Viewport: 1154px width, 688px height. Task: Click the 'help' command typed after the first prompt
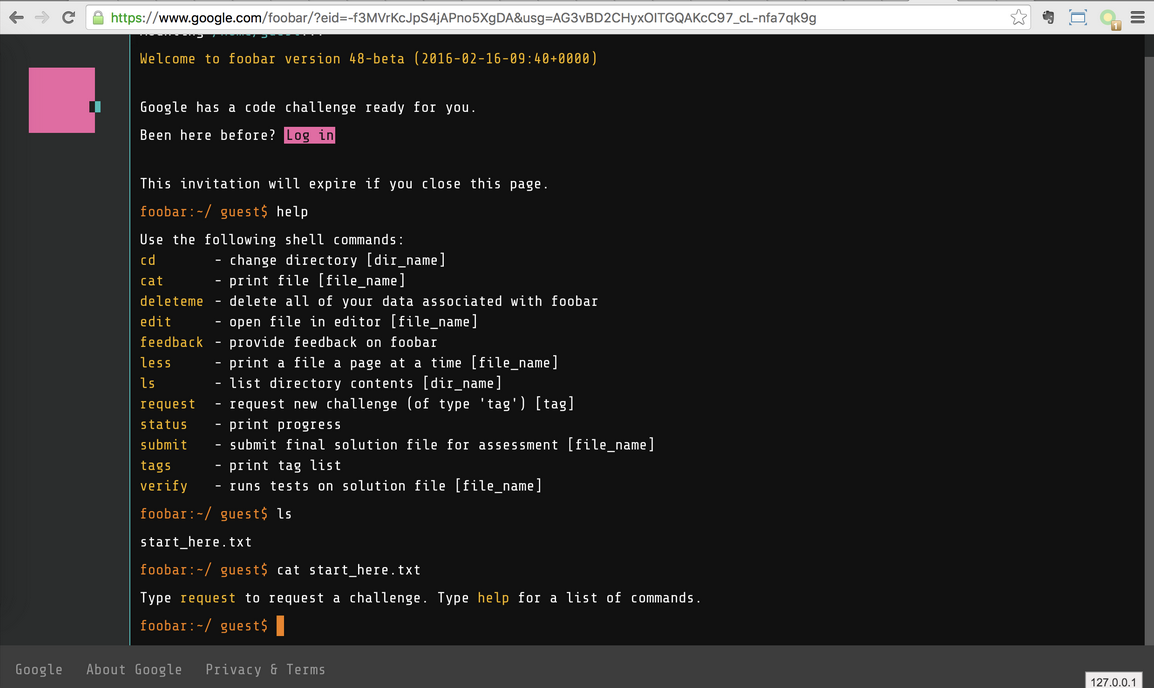(292, 212)
